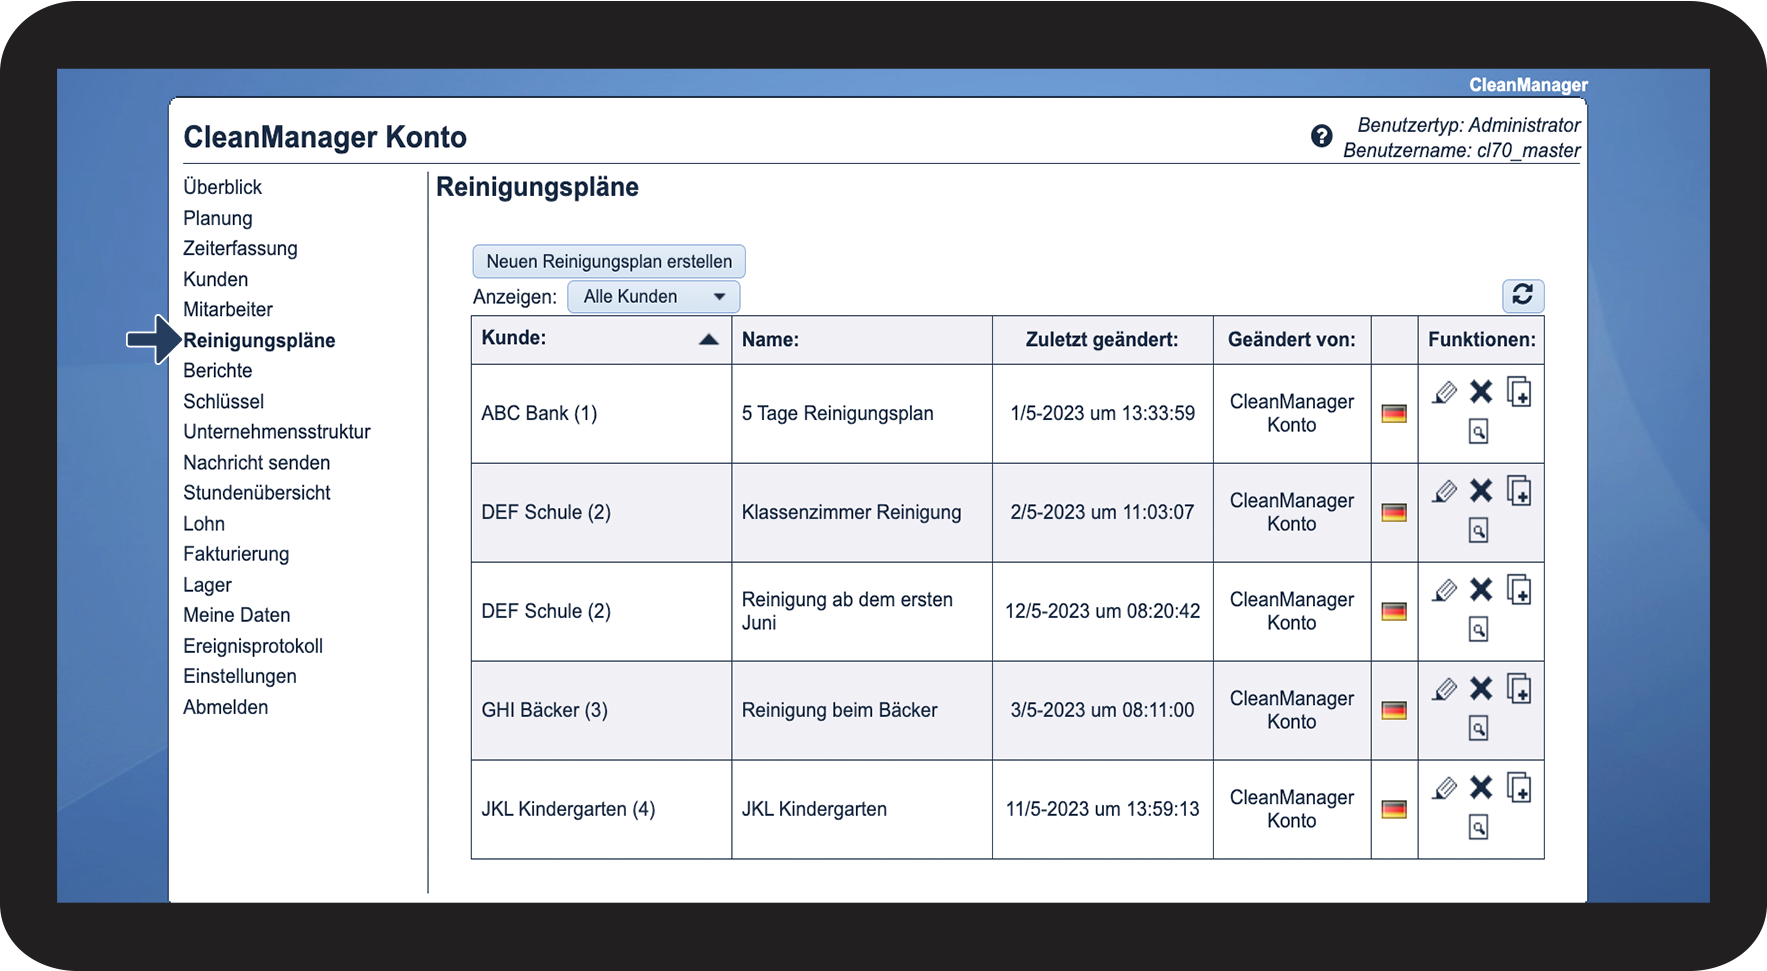Open Planung in the sidebar
1767x971 pixels.
pos(217,218)
